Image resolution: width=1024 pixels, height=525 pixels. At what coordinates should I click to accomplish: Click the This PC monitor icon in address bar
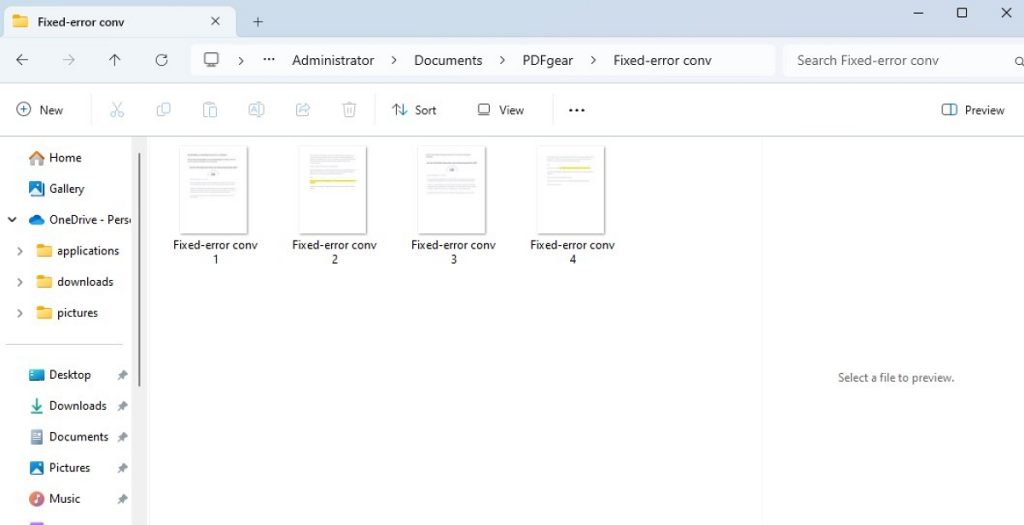click(x=211, y=60)
